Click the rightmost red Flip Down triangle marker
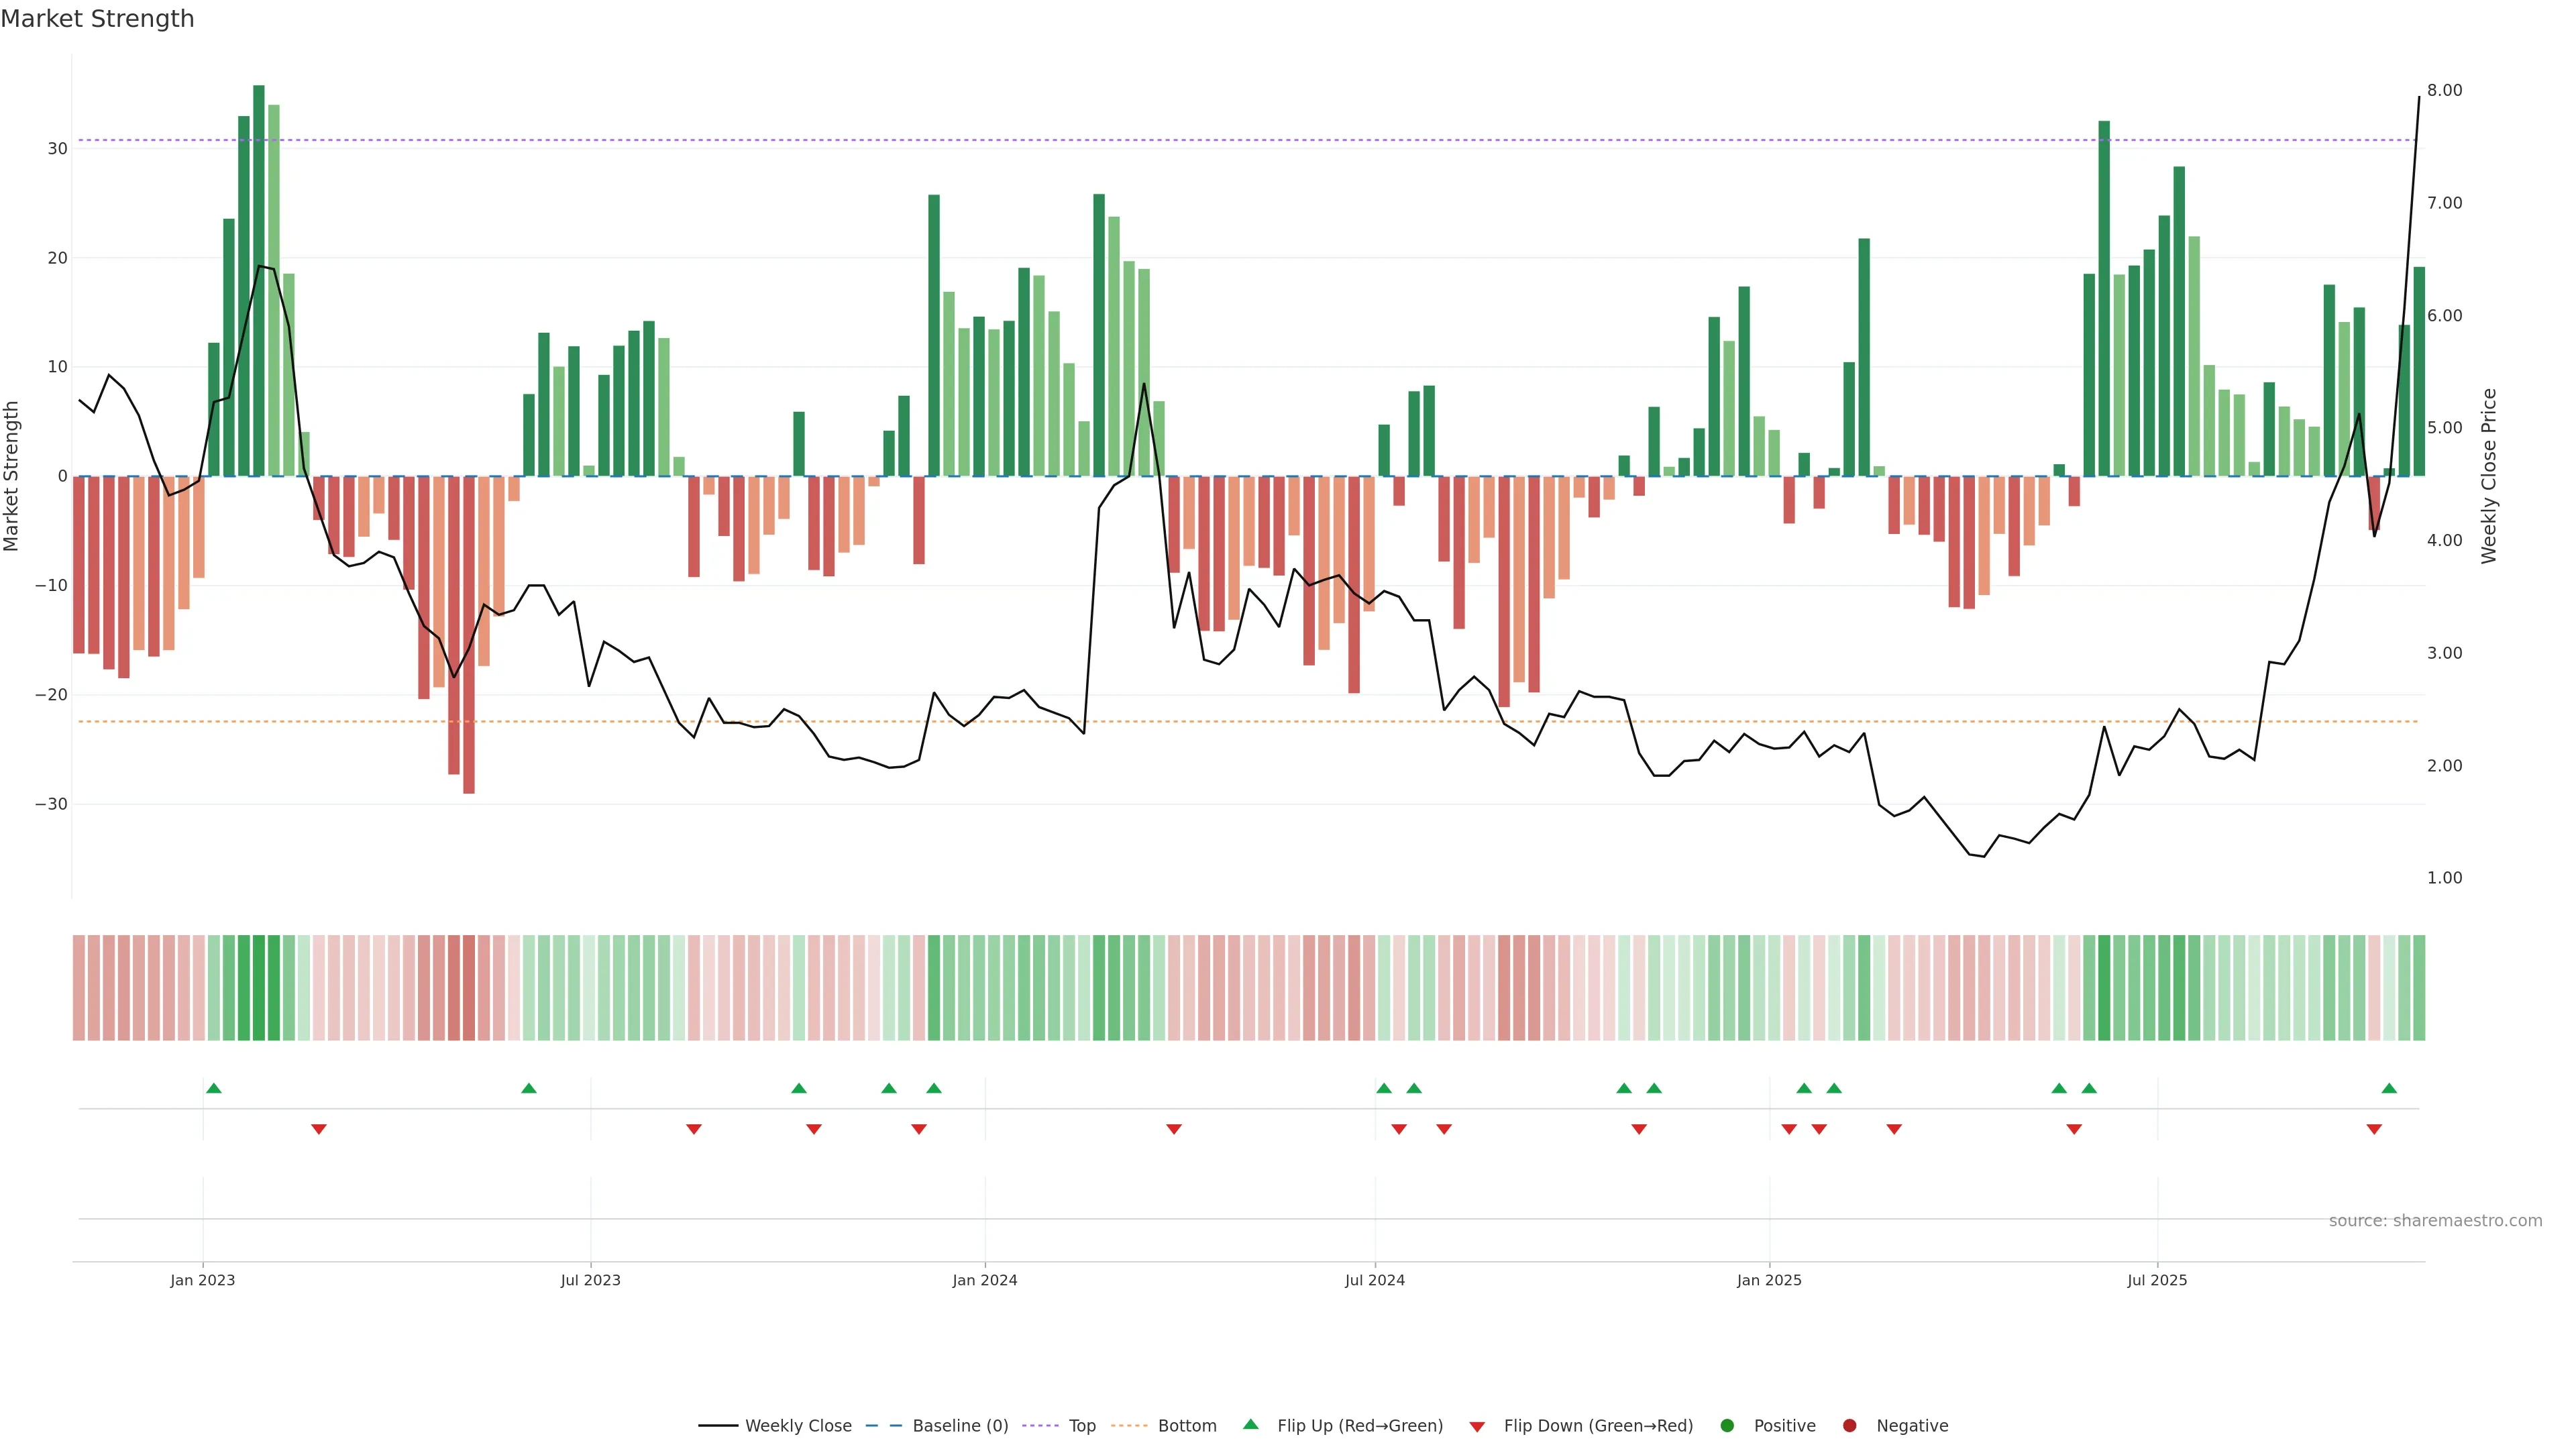 [x=2374, y=1129]
